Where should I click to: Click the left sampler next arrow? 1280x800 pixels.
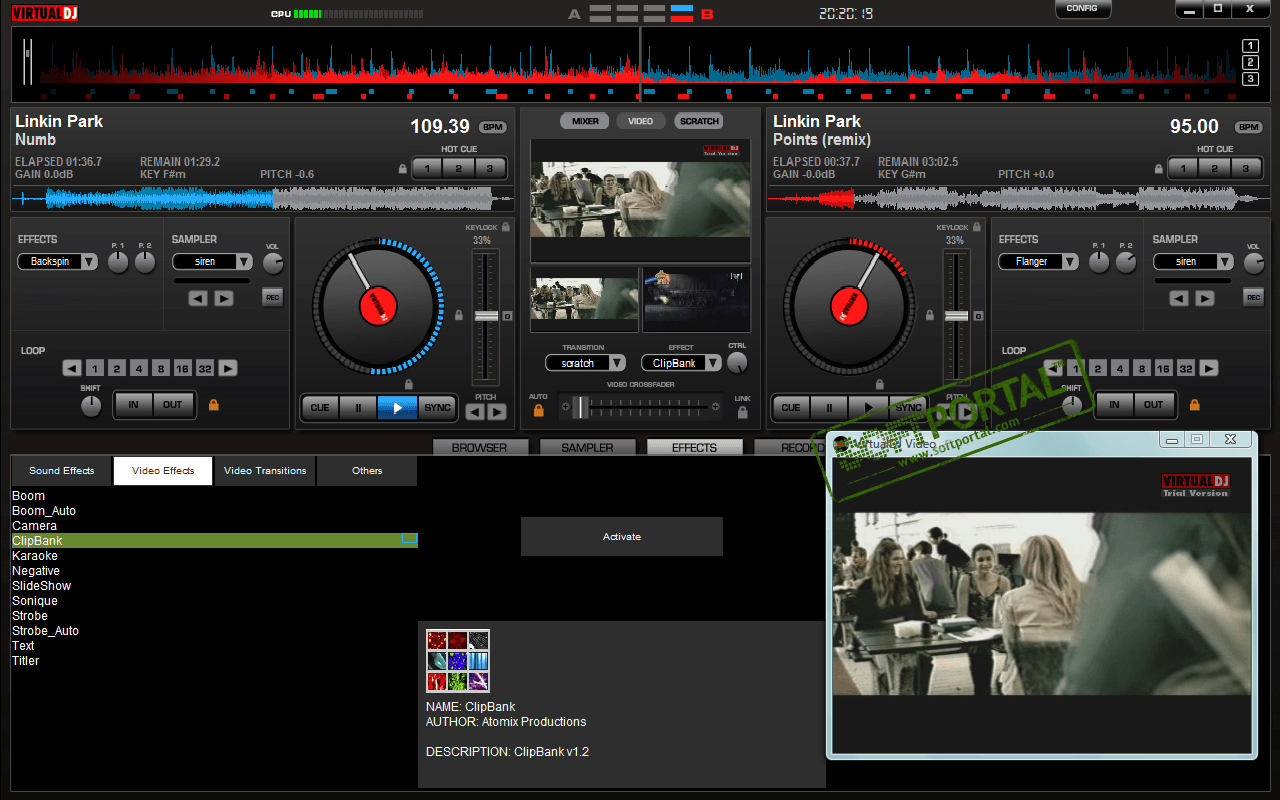coord(224,298)
